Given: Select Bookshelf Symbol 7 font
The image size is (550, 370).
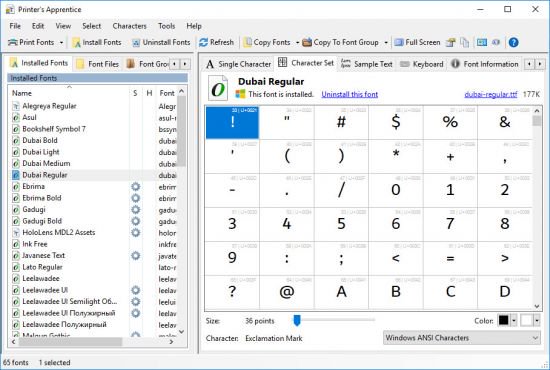Looking at the screenshot, I should pyautogui.click(x=54, y=129).
